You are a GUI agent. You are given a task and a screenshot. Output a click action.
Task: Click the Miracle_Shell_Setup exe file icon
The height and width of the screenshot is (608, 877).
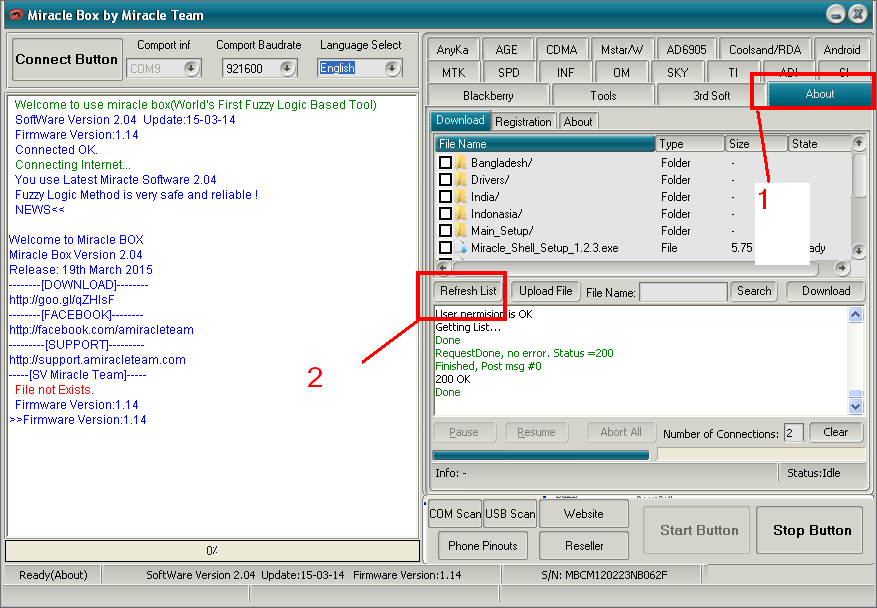pos(462,248)
